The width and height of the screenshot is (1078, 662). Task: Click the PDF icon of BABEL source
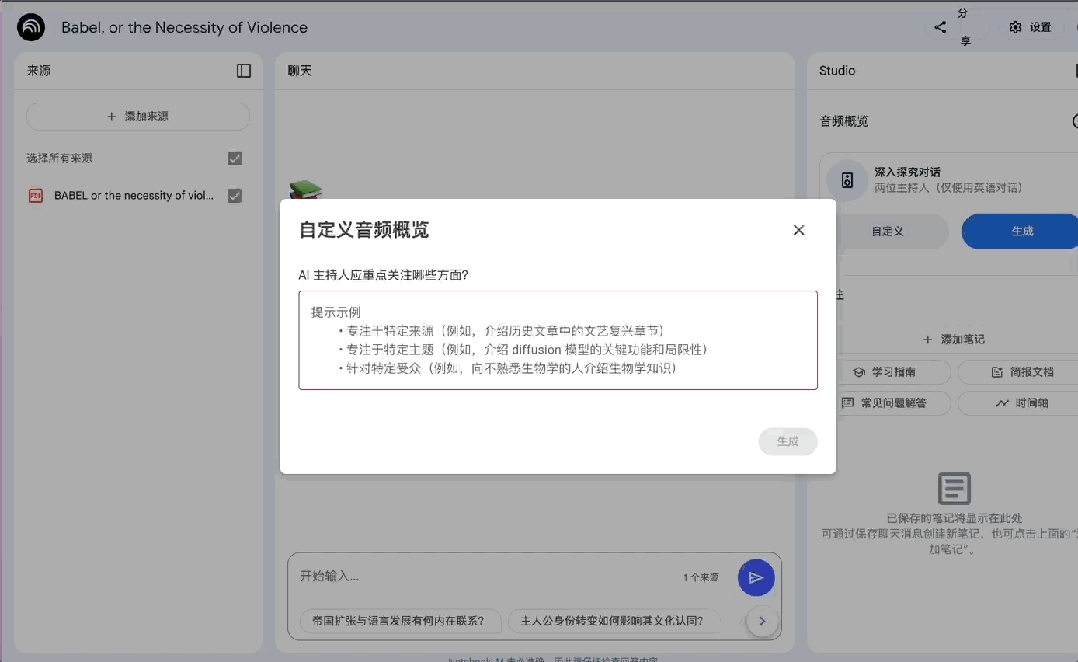tap(36, 196)
